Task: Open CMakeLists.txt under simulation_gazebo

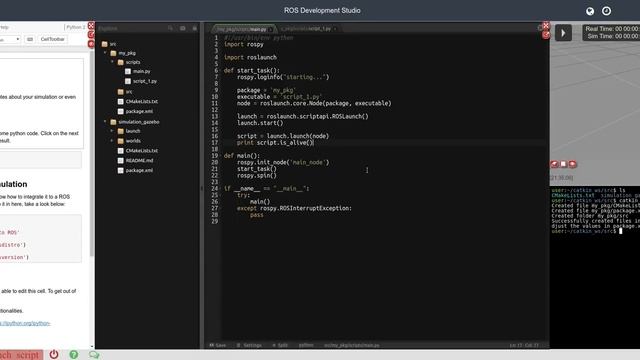Action: [142, 151]
